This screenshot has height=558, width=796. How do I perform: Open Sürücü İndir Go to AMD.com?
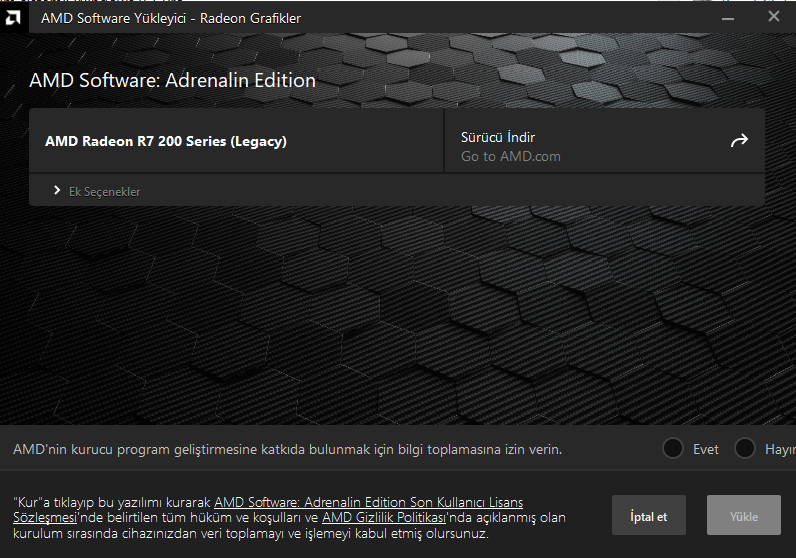click(604, 141)
